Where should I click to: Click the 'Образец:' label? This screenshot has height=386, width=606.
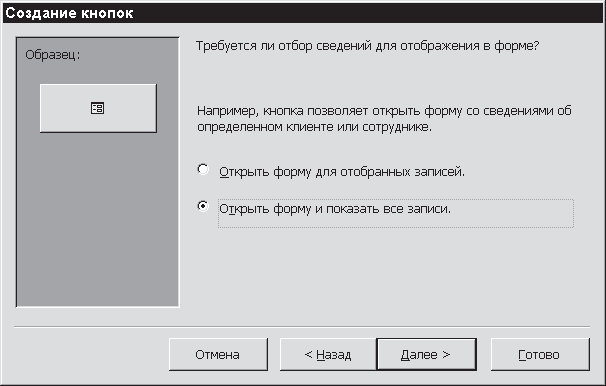pos(53,55)
